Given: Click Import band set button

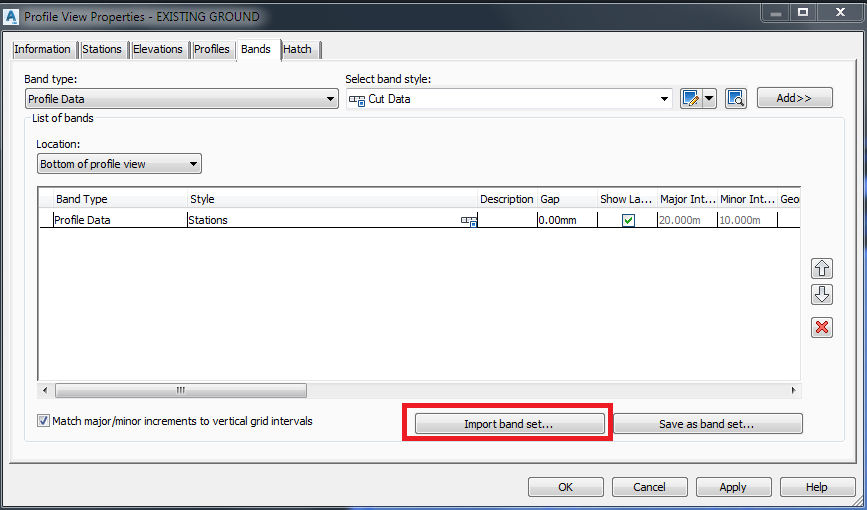Looking at the screenshot, I should click(509, 424).
